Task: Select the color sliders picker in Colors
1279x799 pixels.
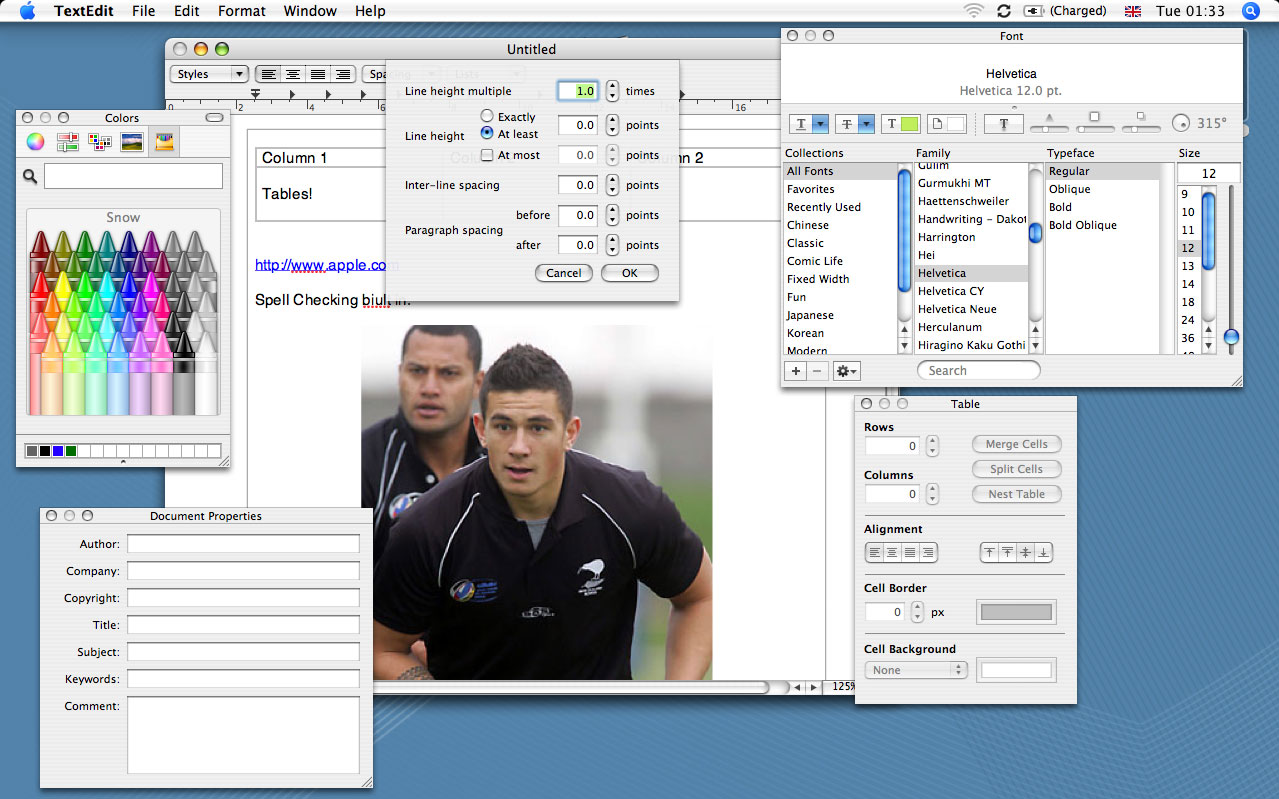Action: pyautogui.click(x=68, y=142)
